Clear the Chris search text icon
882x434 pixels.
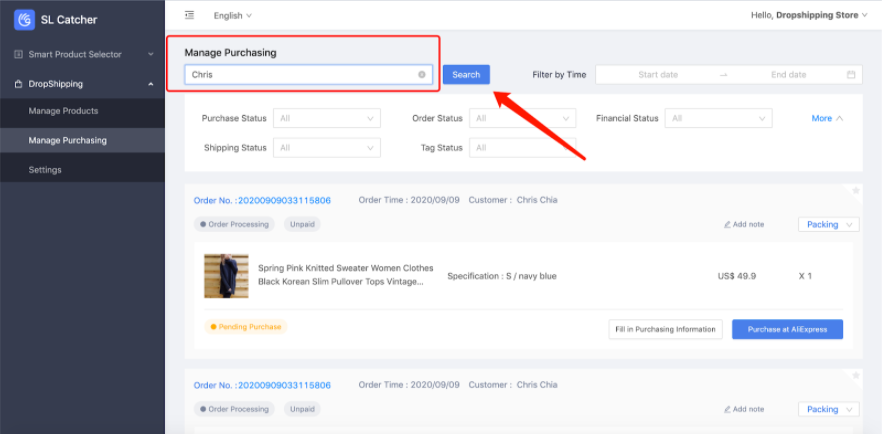pos(422,74)
